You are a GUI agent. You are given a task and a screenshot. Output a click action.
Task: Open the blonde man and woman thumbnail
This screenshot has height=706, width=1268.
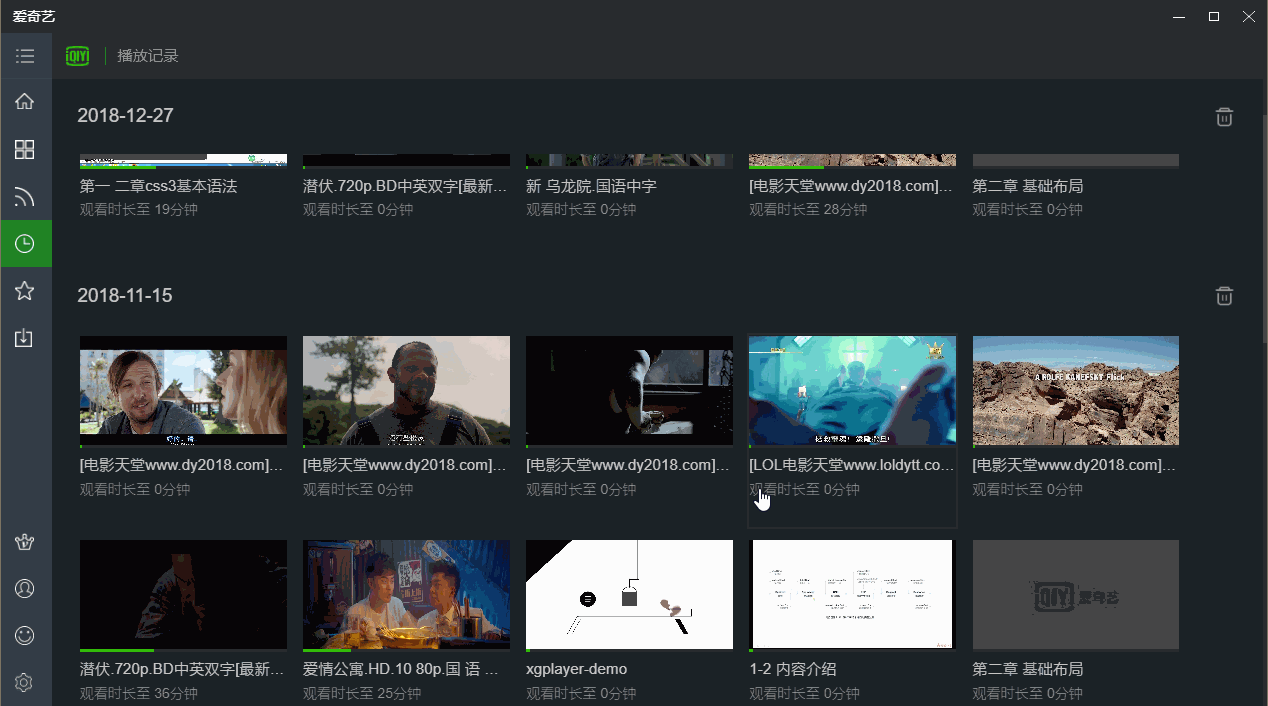[x=183, y=390]
